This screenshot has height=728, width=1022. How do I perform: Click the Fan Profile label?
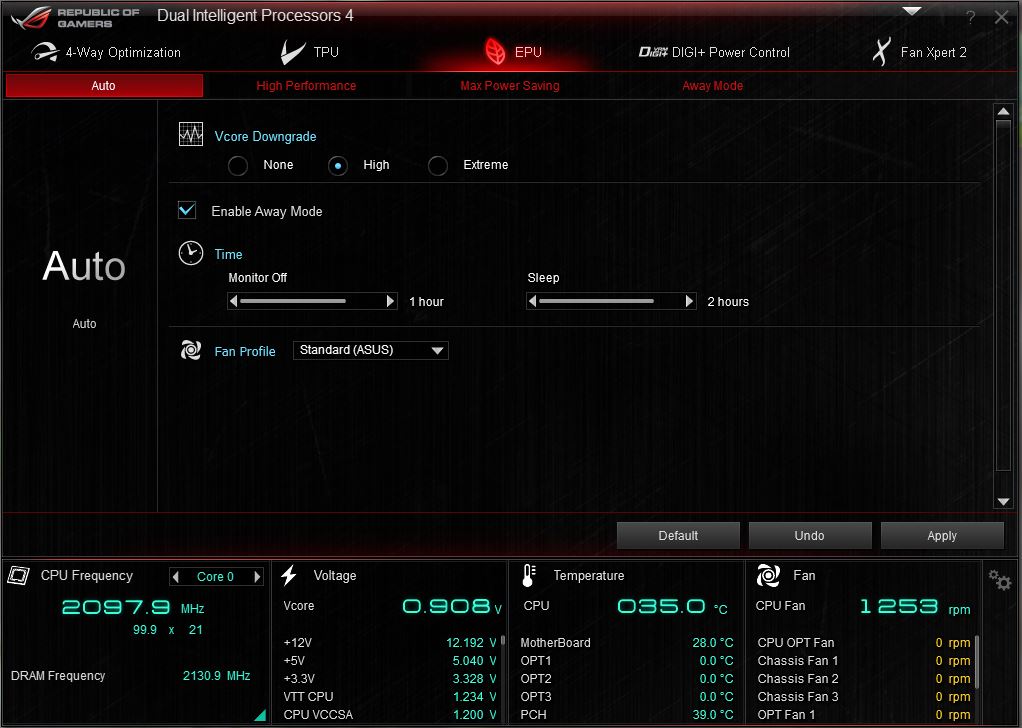click(x=244, y=351)
